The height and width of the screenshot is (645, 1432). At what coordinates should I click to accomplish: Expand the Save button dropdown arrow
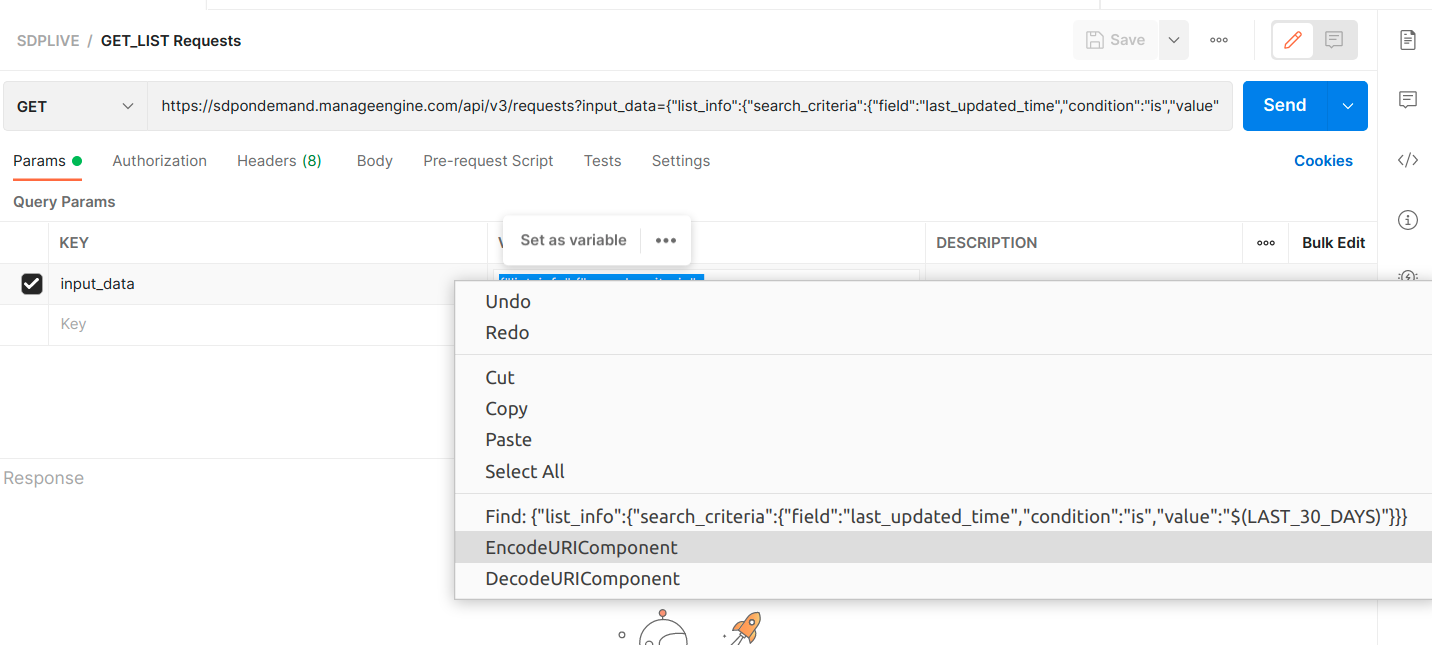pyautogui.click(x=1174, y=40)
